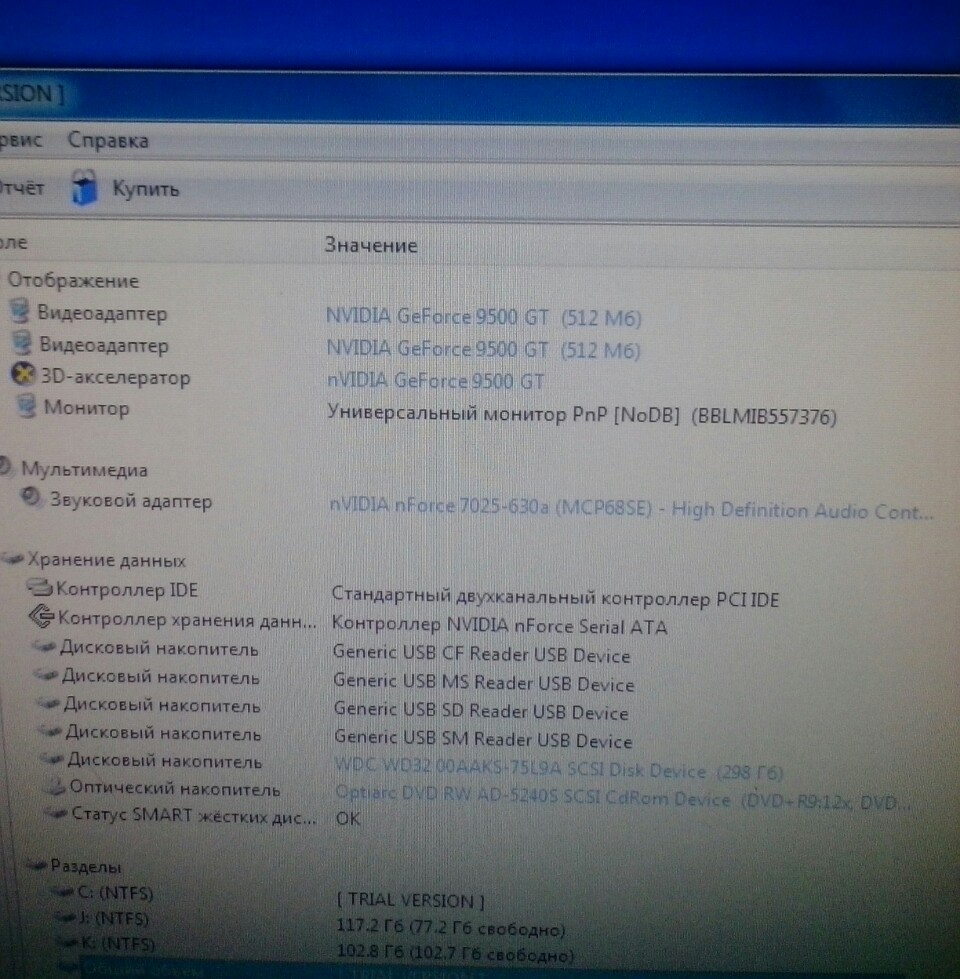Select the 117.2 Гб (77.2 Гб свободно) value
The image size is (960, 979).
(x=451, y=927)
